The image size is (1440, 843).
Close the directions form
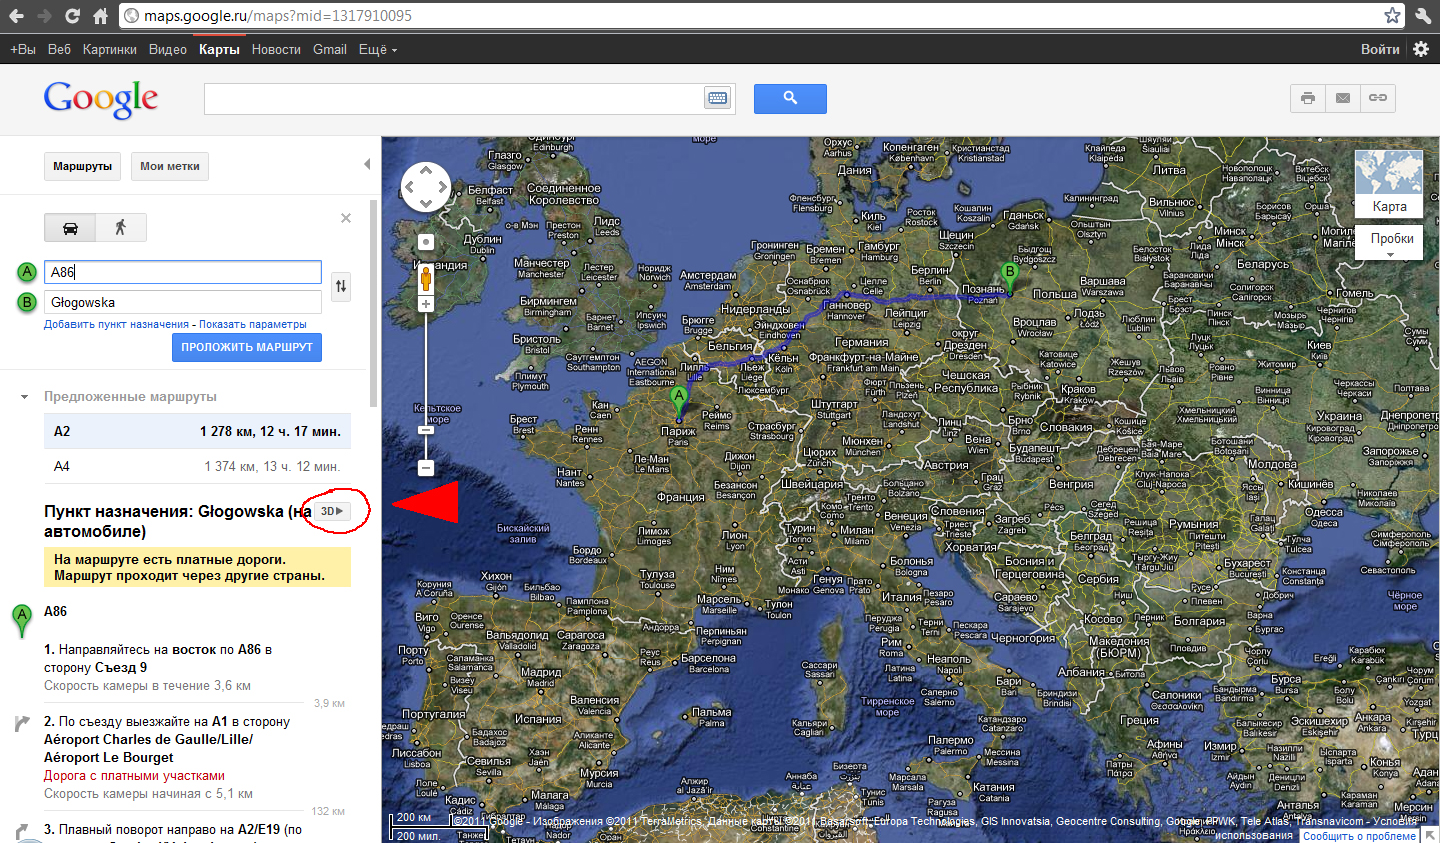pos(346,218)
